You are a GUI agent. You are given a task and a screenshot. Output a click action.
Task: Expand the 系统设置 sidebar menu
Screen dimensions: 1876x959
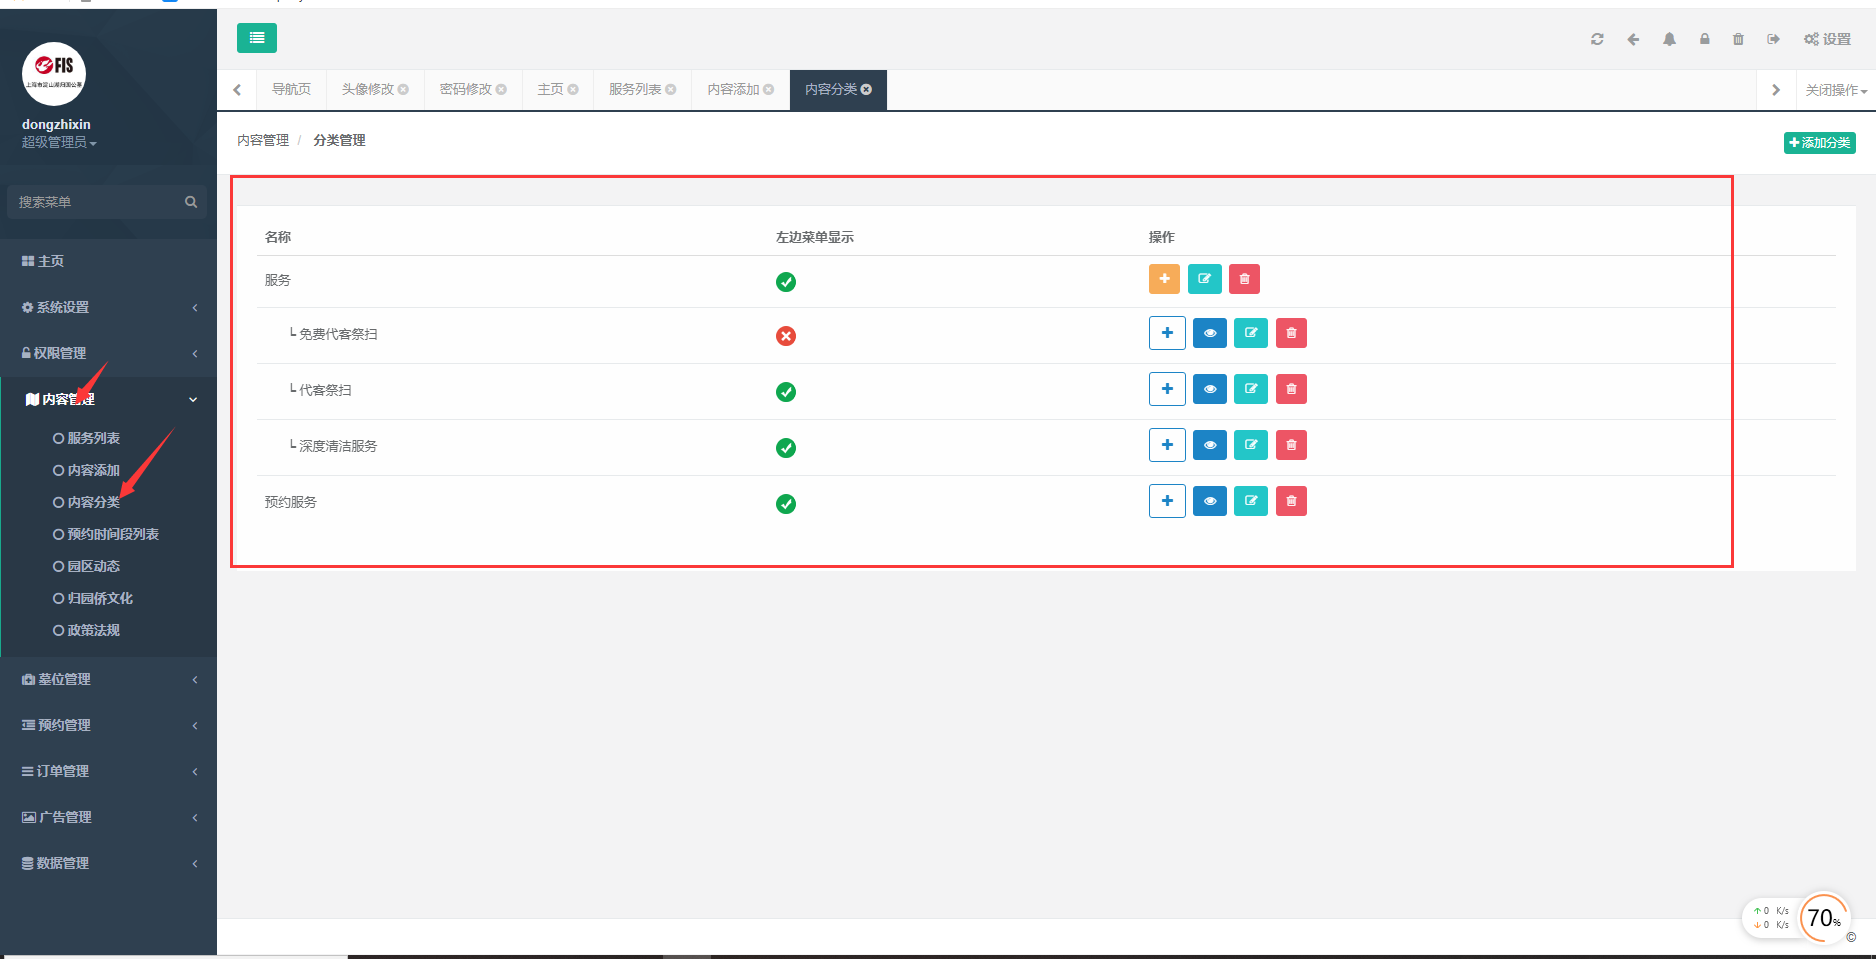(108, 307)
